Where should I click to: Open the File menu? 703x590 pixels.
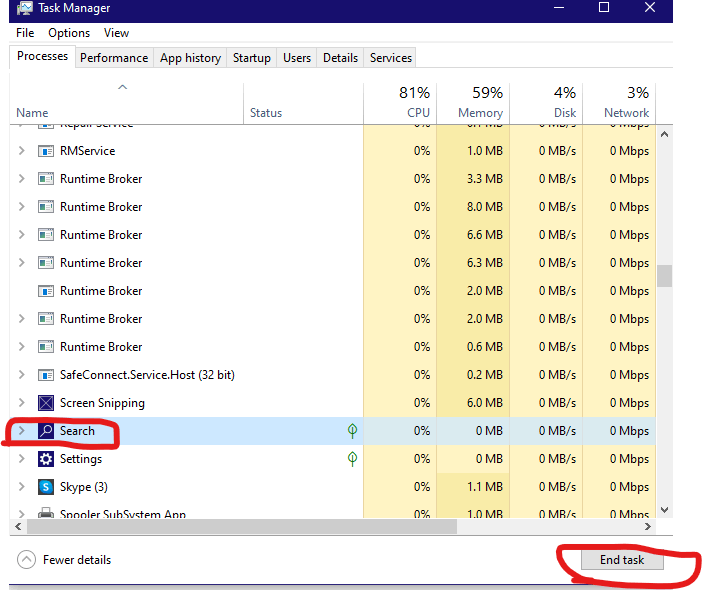[25, 33]
